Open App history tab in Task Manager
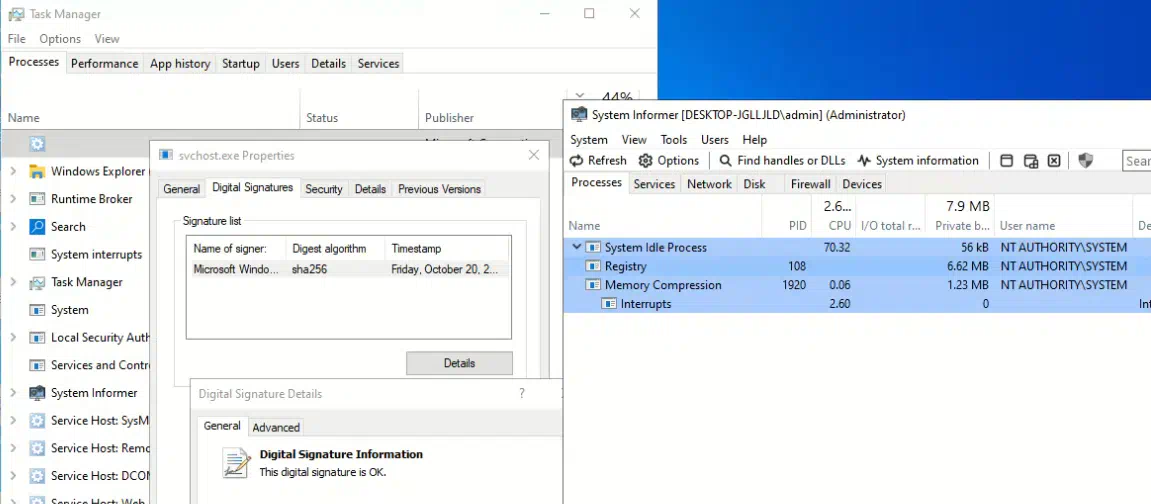The width and height of the screenshot is (1151, 504). pyautogui.click(x=180, y=64)
